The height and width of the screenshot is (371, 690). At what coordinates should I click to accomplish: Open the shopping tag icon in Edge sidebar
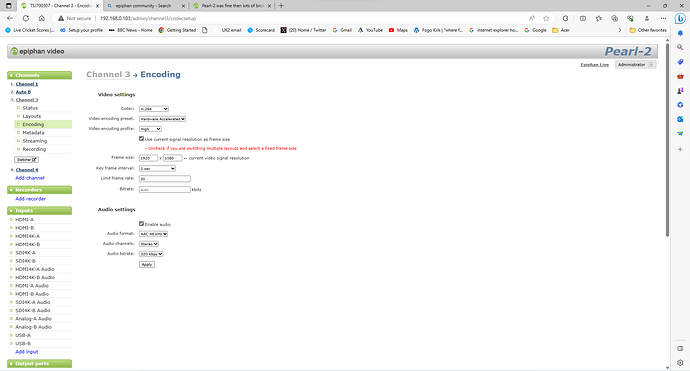(680, 62)
